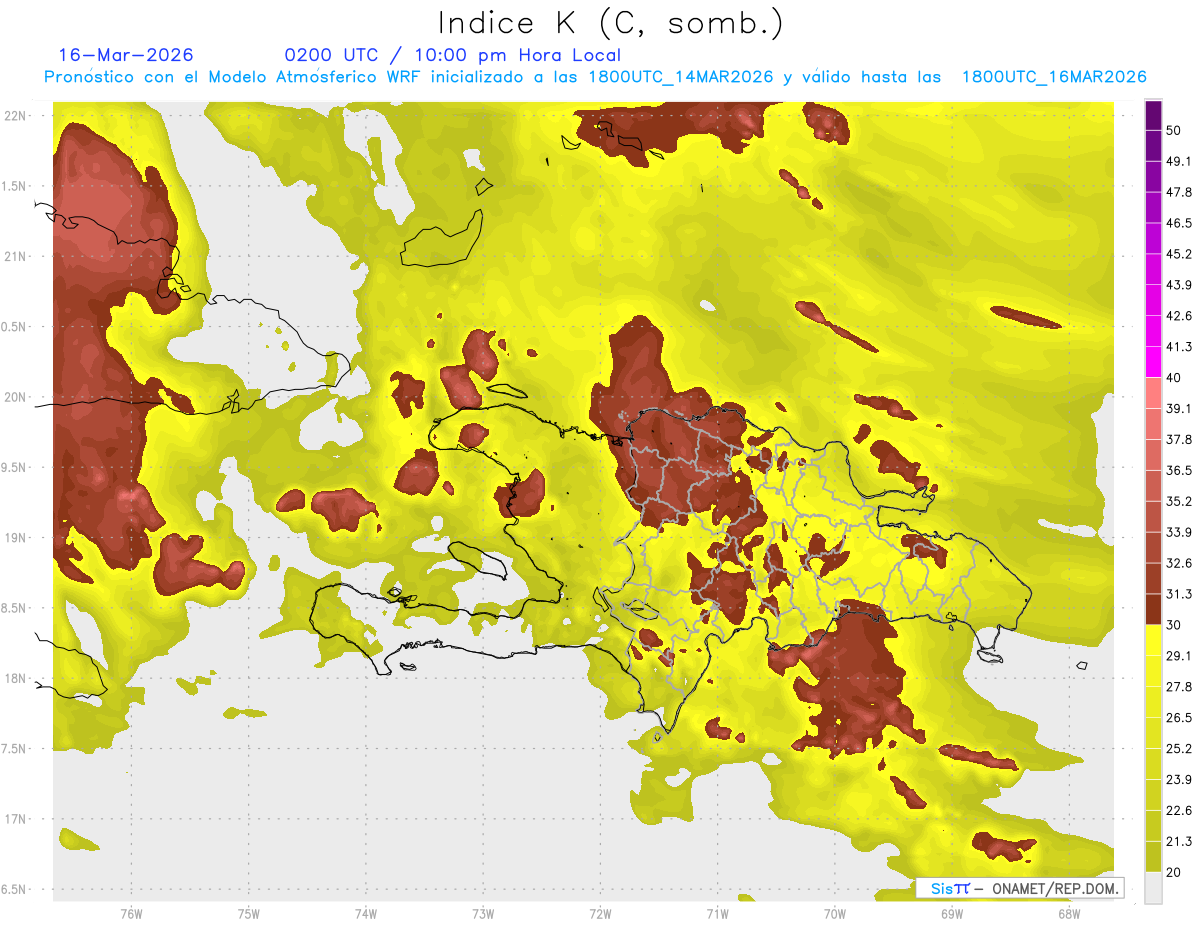Click the colorbar value 32.6
This screenshot has height=927, width=1200.
[x=1179, y=563]
